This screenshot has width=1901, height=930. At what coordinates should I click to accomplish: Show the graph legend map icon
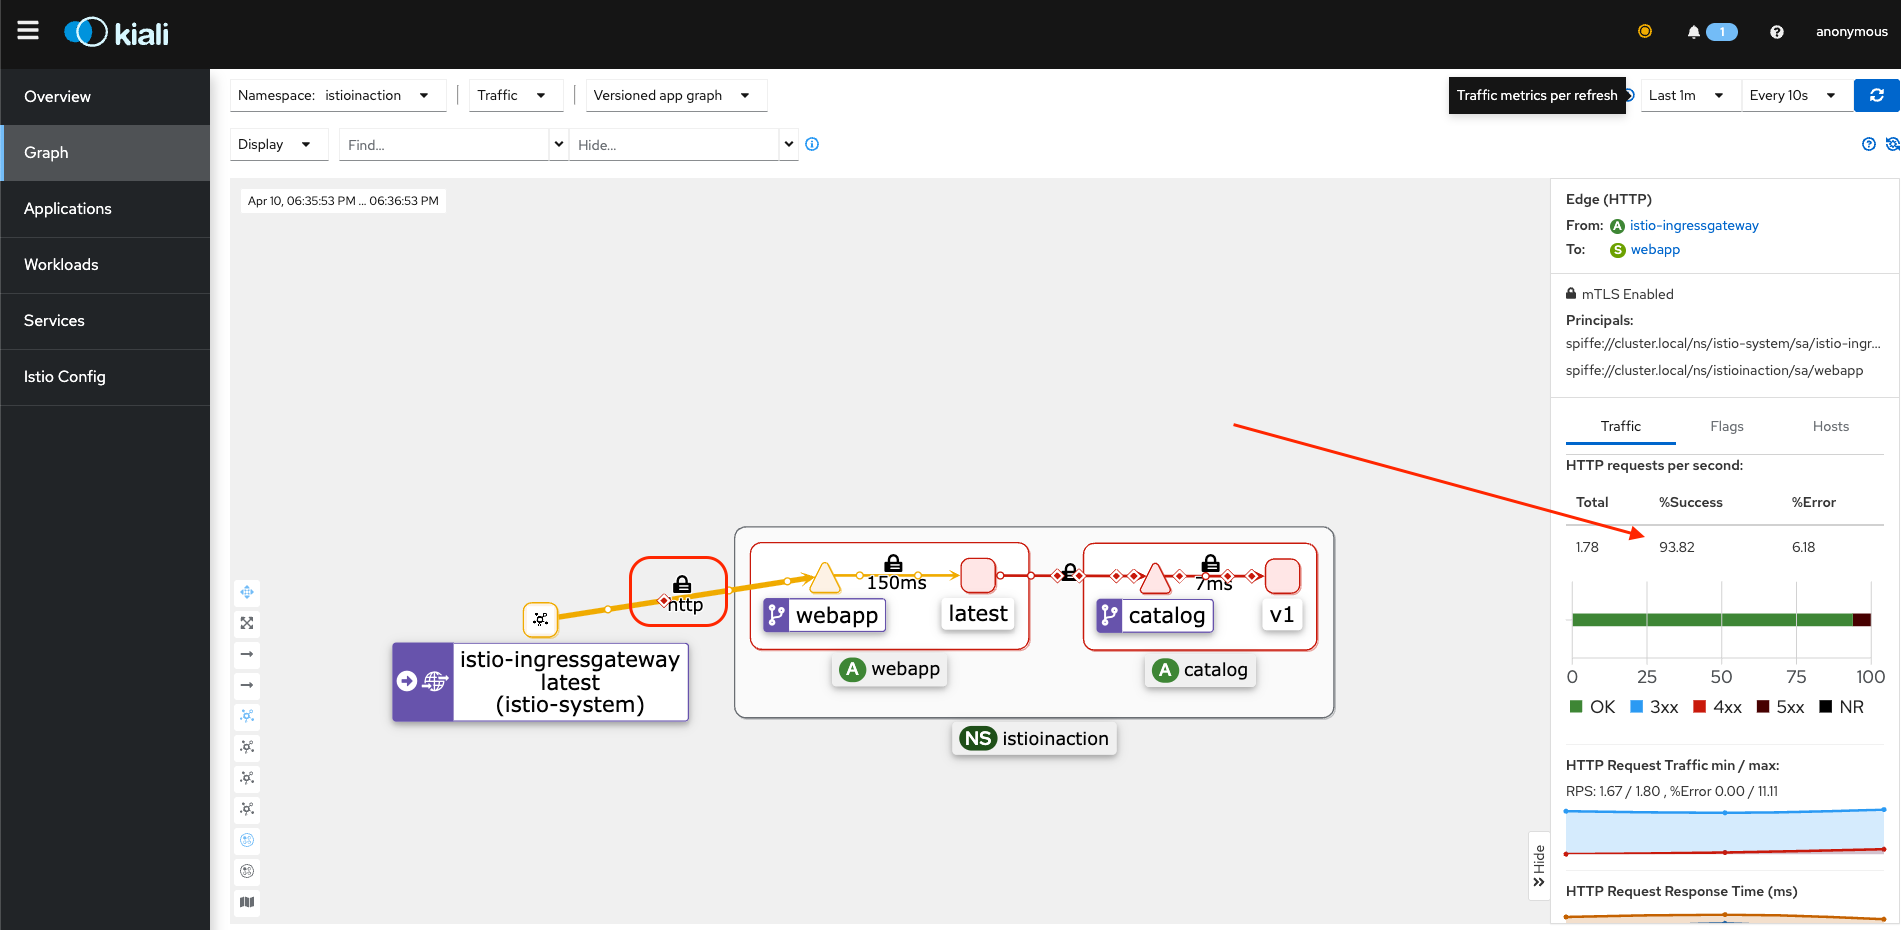(247, 902)
